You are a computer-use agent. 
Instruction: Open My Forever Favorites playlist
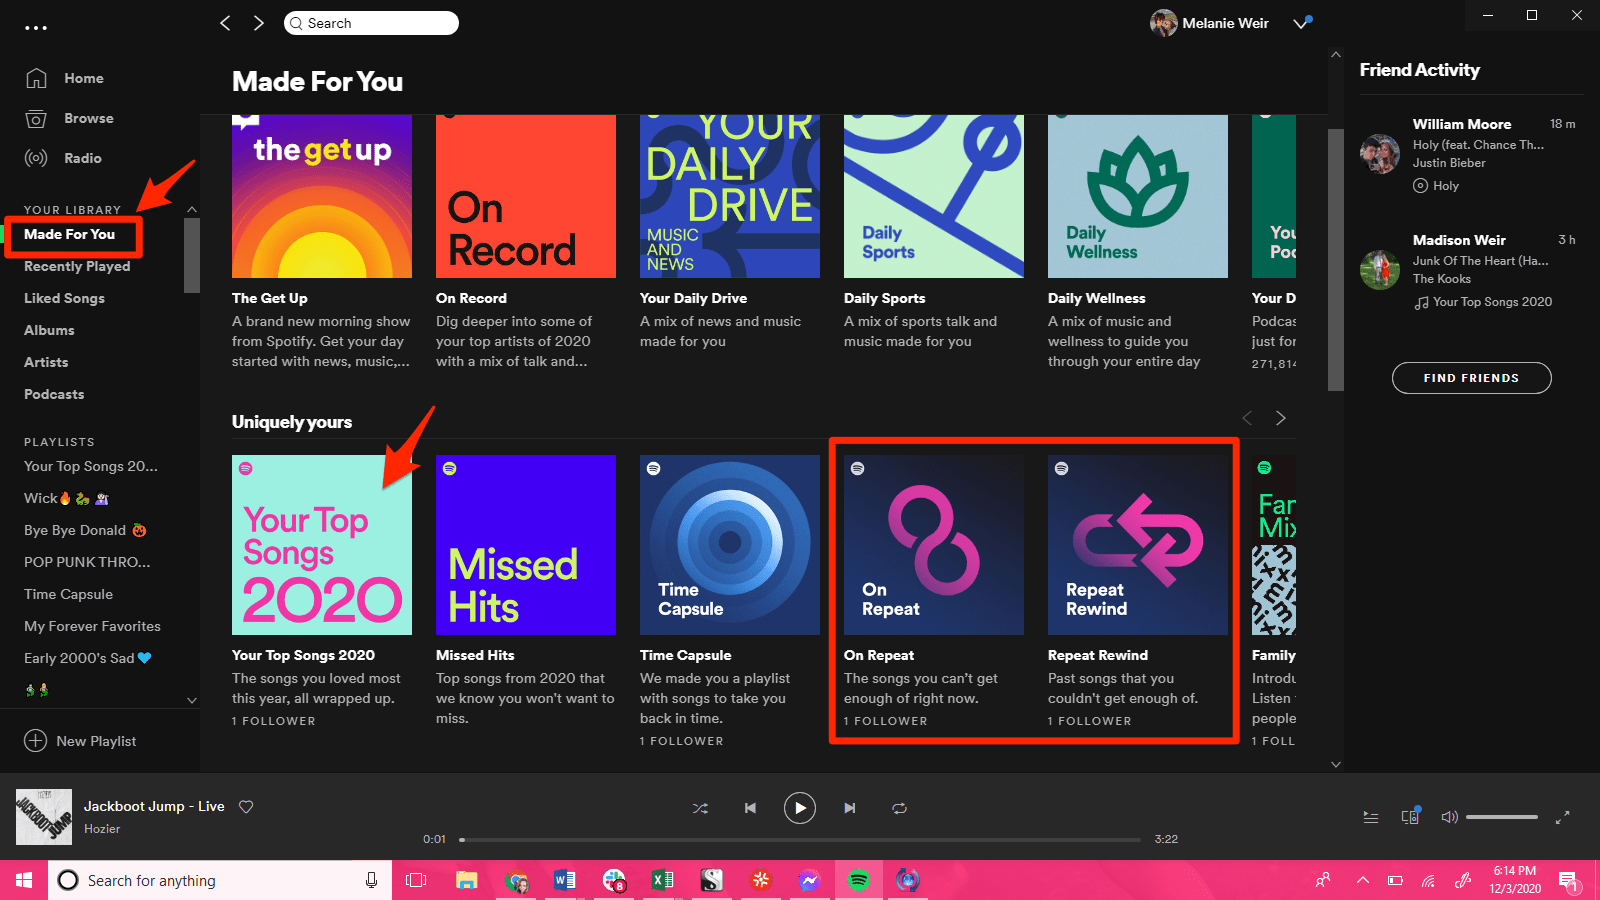[x=92, y=626]
